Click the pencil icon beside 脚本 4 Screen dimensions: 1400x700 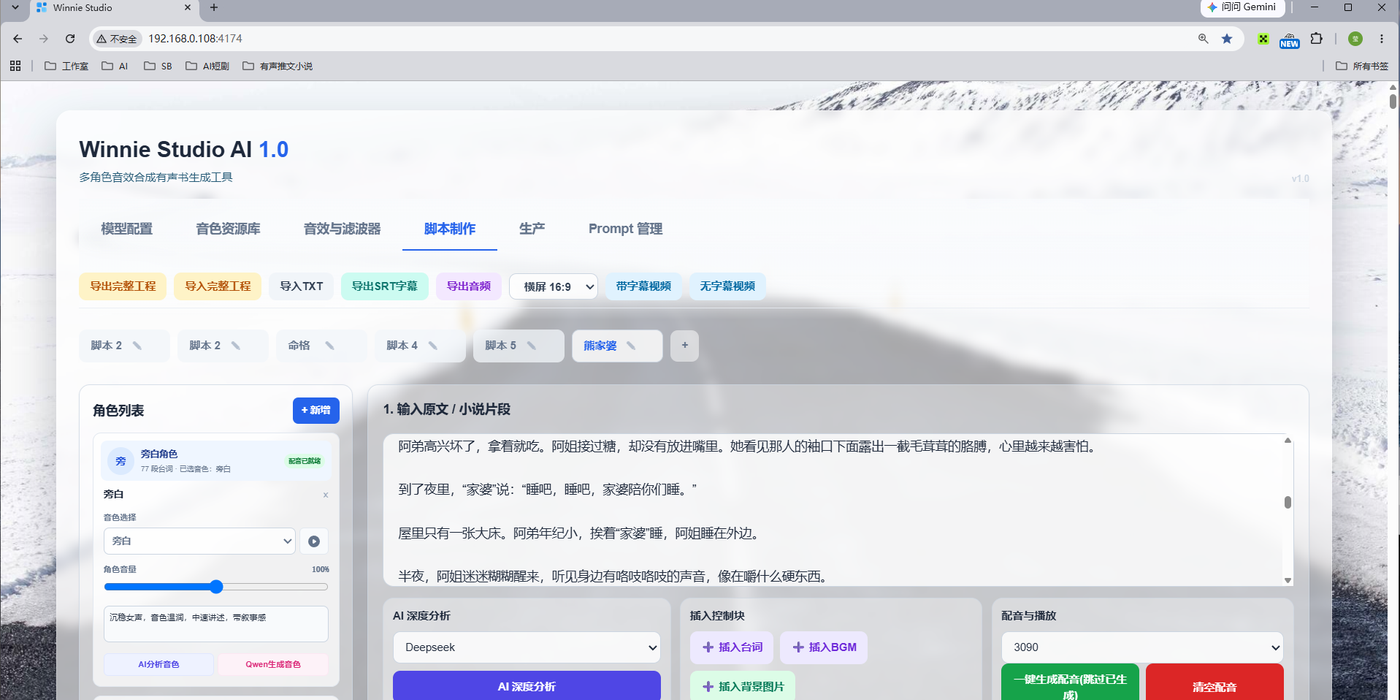tap(433, 346)
